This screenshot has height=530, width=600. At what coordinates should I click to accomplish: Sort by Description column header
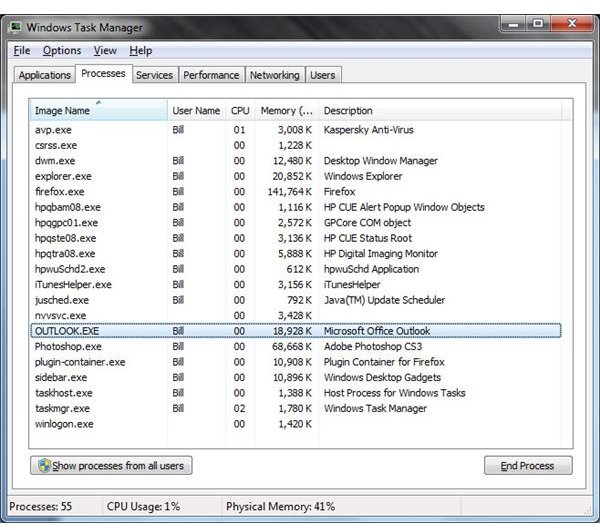[x=440, y=111]
